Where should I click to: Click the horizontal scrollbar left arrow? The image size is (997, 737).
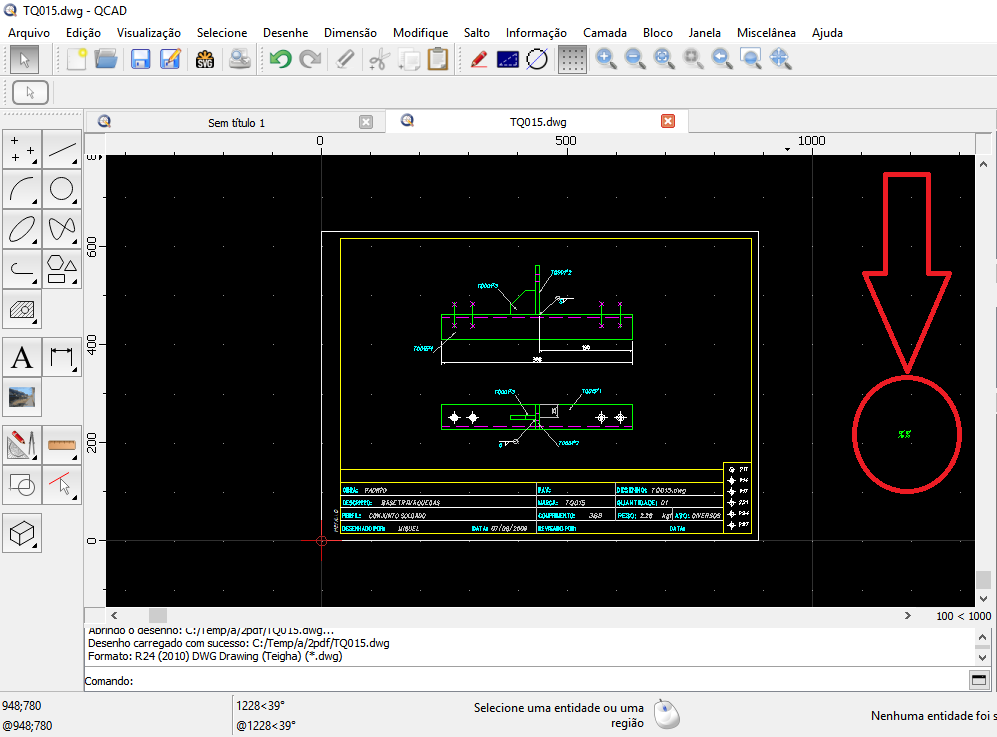[114, 616]
